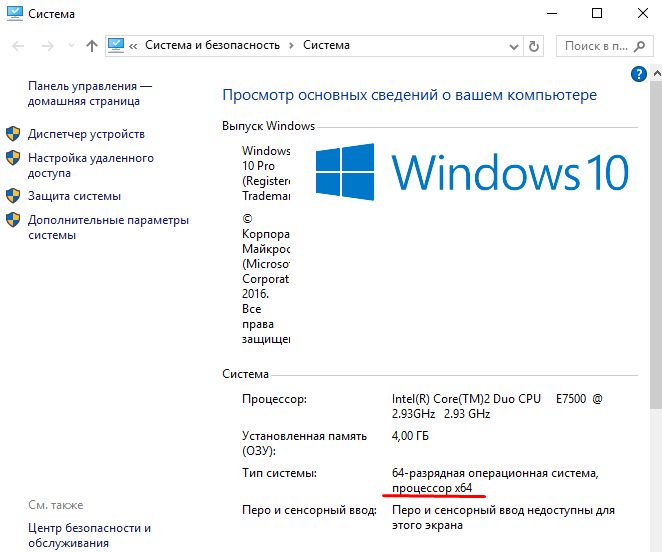Open "Защита системы" link
The image size is (662, 552).
tap(74, 196)
